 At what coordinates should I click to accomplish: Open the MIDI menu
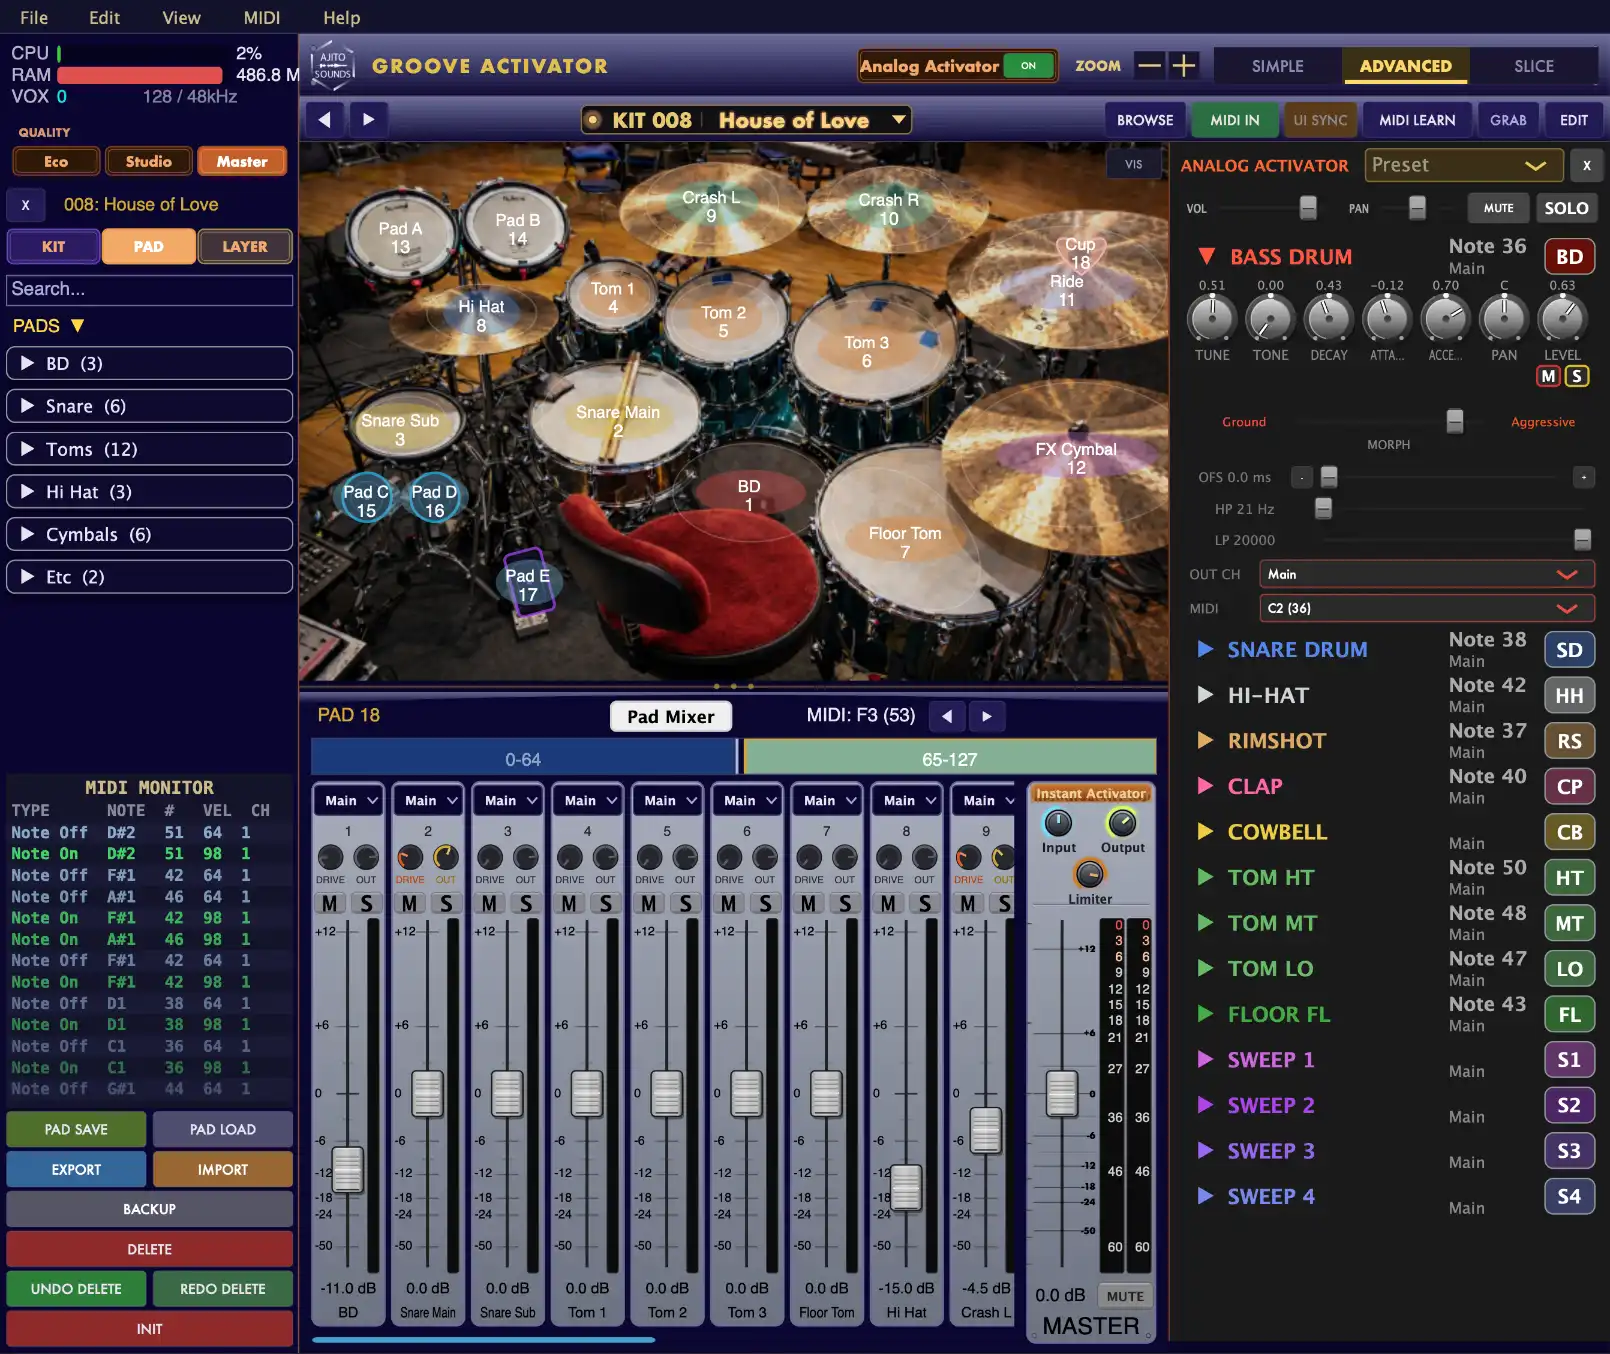pos(262,18)
